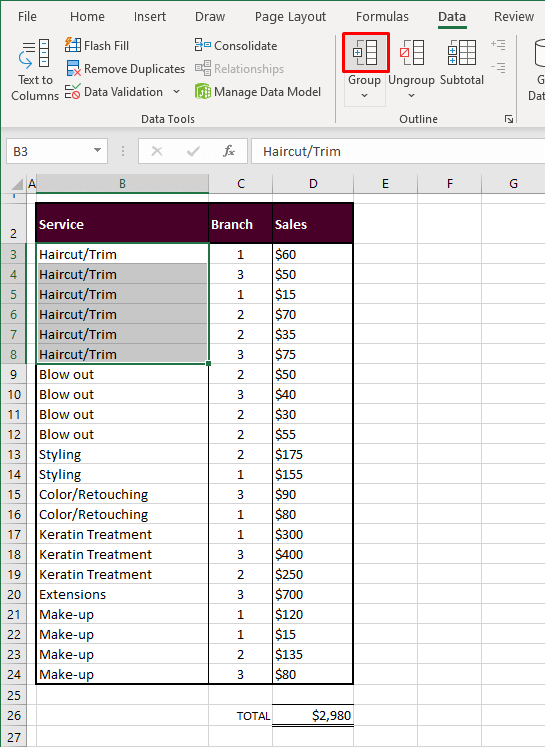Image resolution: width=545 pixels, height=747 pixels.
Task: Open the File tab
Action: click(x=27, y=17)
